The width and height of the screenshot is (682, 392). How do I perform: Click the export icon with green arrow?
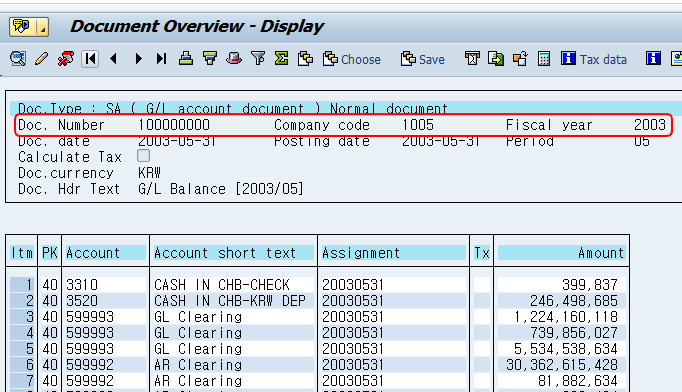click(x=496, y=59)
